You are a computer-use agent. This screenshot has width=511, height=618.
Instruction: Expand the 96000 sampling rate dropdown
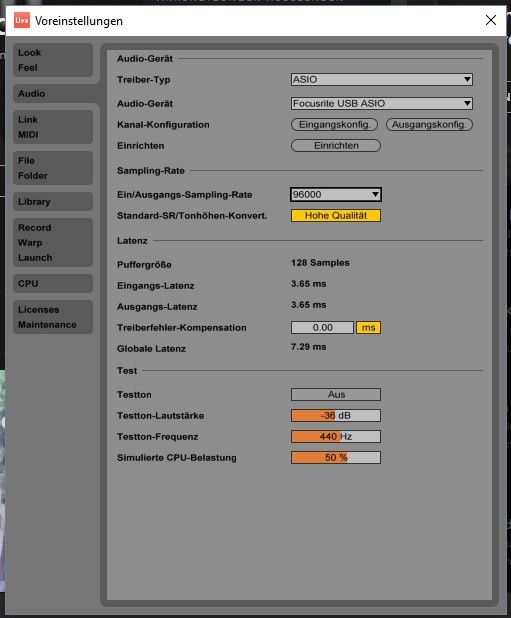click(x=336, y=194)
